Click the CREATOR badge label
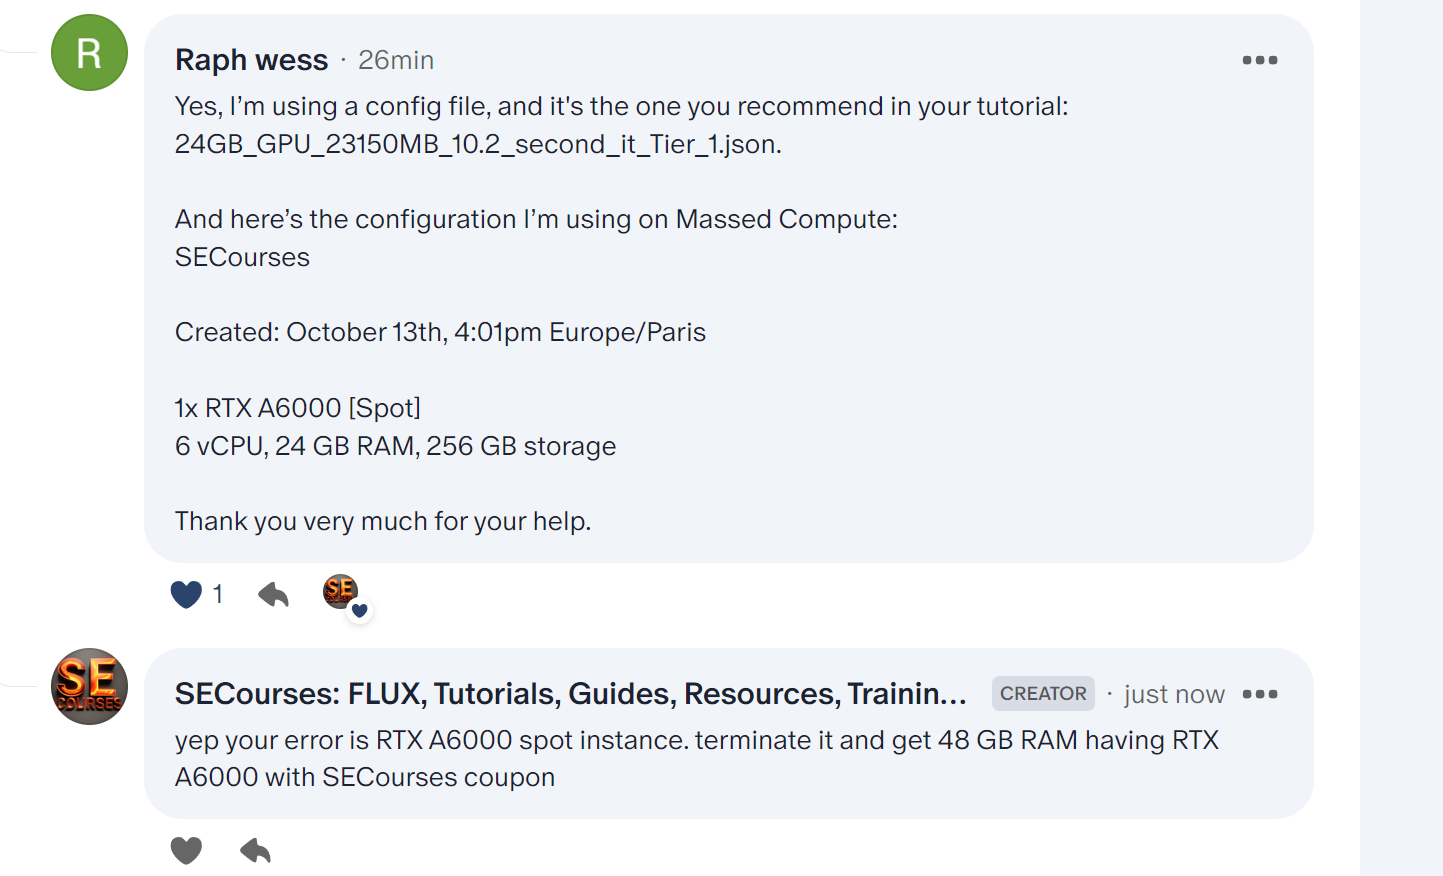Image resolution: width=1443 pixels, height=876 pixels. (x=1043, y=694)
